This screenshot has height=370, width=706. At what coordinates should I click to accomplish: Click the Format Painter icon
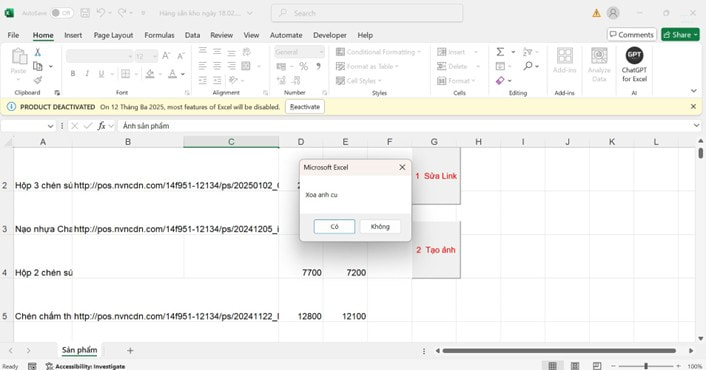pyautogui.click(x=38, y=80)
